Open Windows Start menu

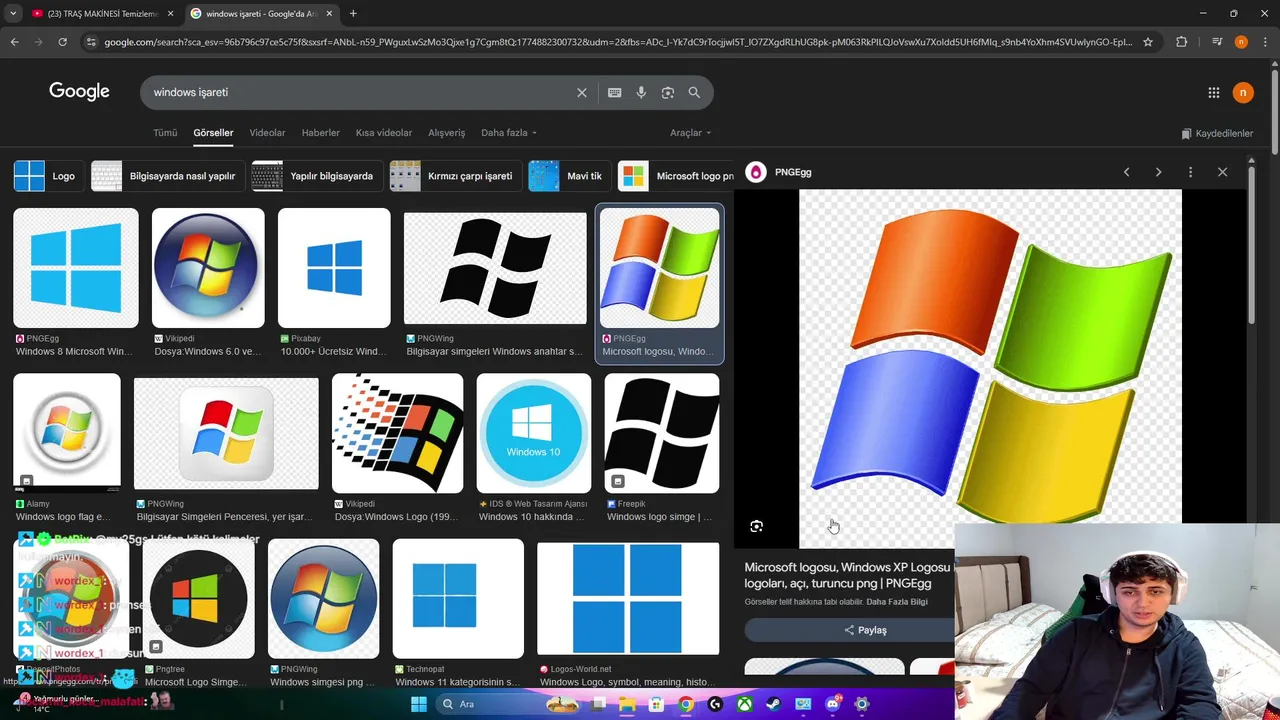(419, 704)
